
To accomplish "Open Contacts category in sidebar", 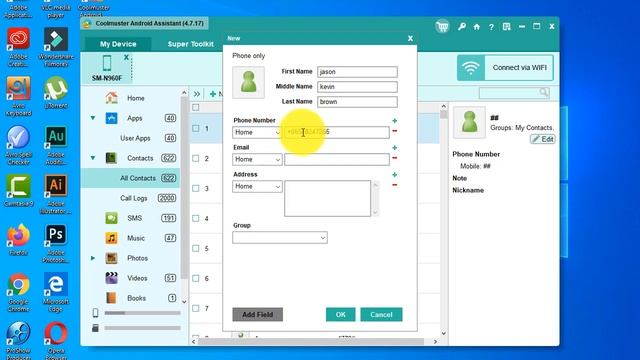I will [x=140, y=158].
